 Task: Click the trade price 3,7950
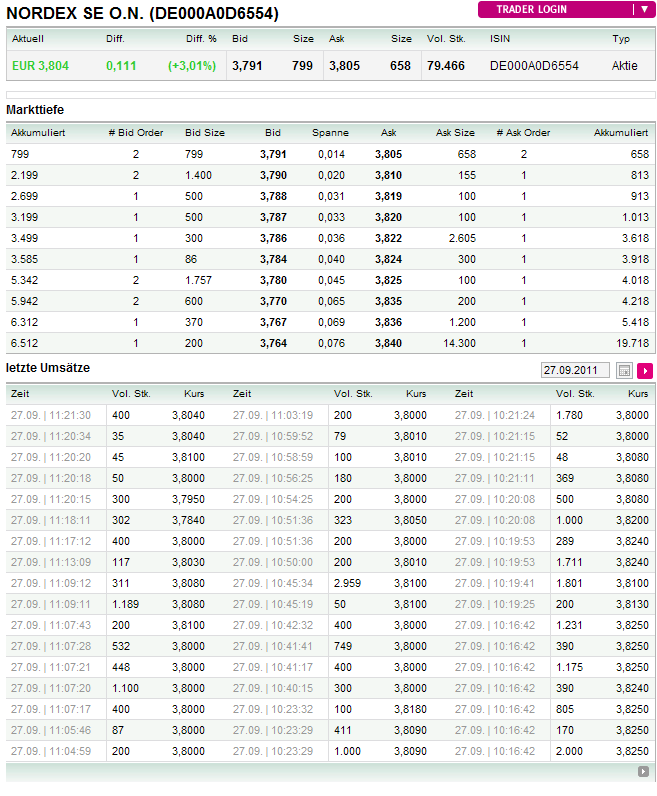[188, 499]
